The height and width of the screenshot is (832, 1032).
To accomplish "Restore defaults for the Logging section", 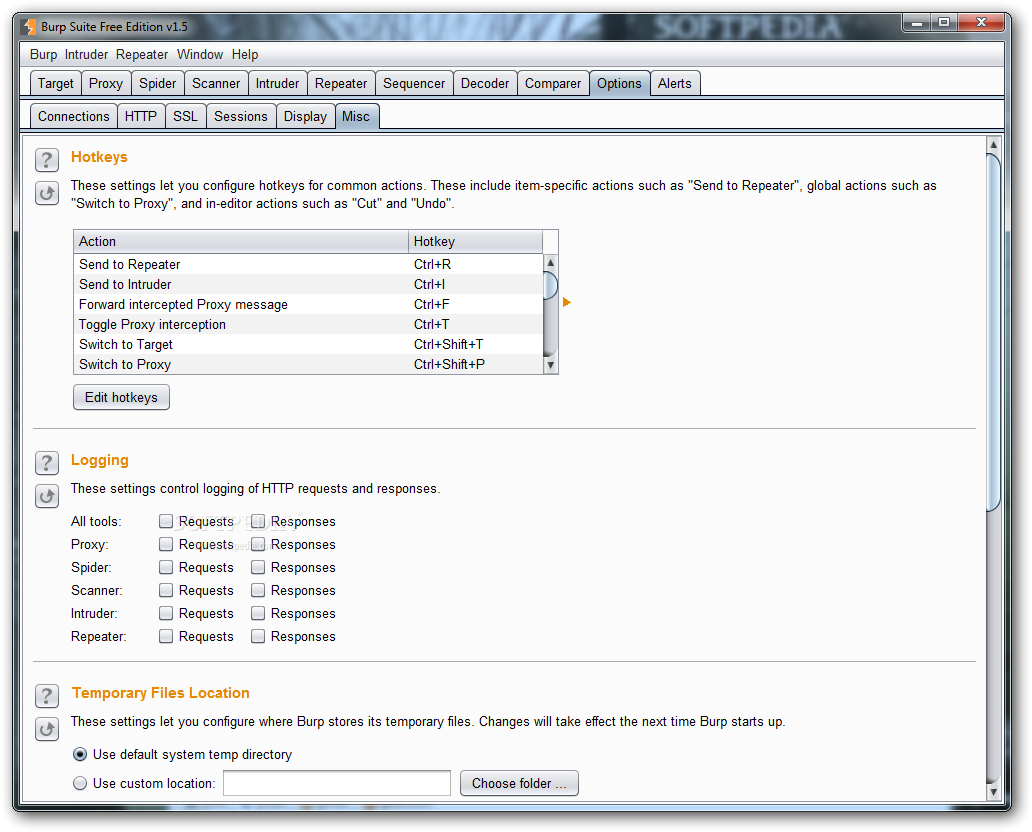I will tap(47, 496).
